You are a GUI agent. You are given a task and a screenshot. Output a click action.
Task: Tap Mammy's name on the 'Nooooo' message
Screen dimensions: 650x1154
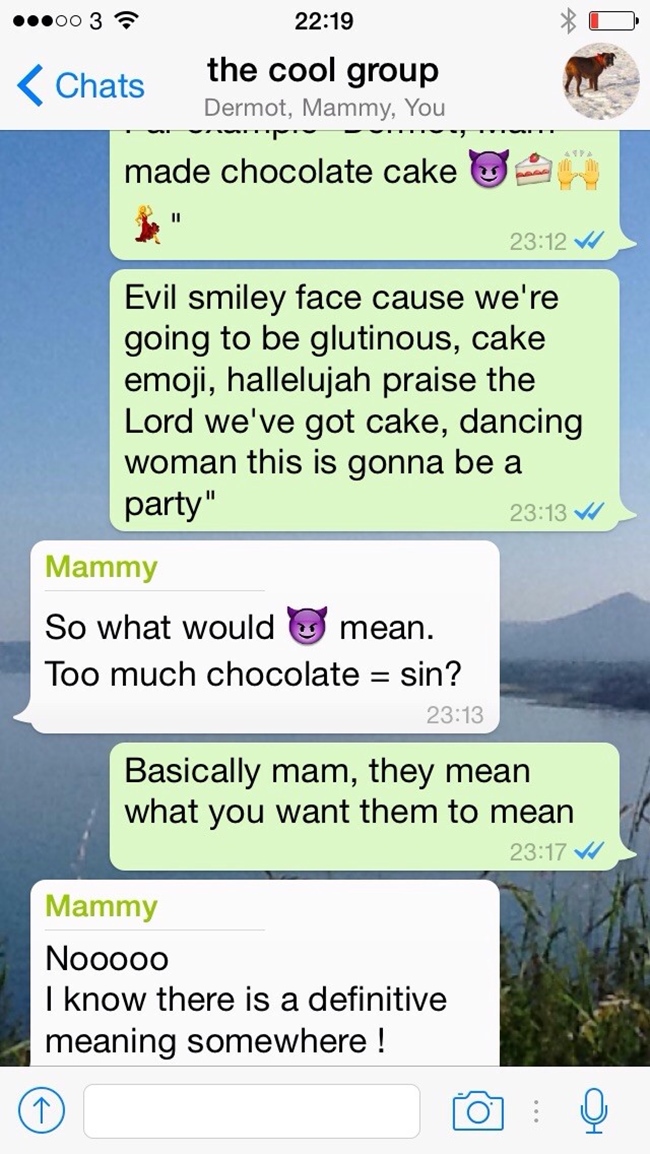pyautogui.click(x=101, y=906)
